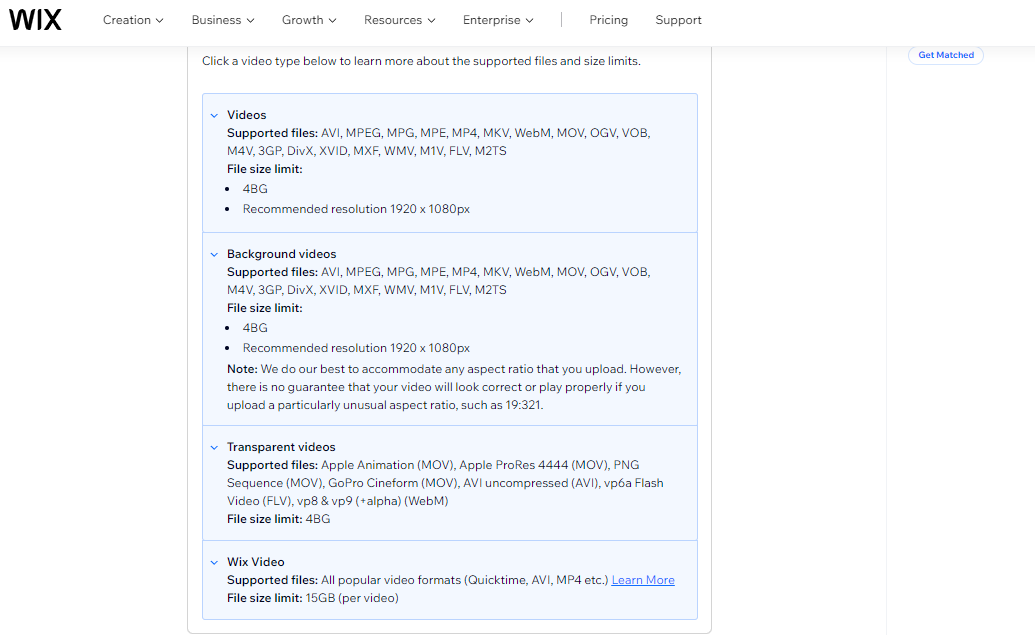
Task: Collapse the Background videos section chevron
Action: coord(214,254)
